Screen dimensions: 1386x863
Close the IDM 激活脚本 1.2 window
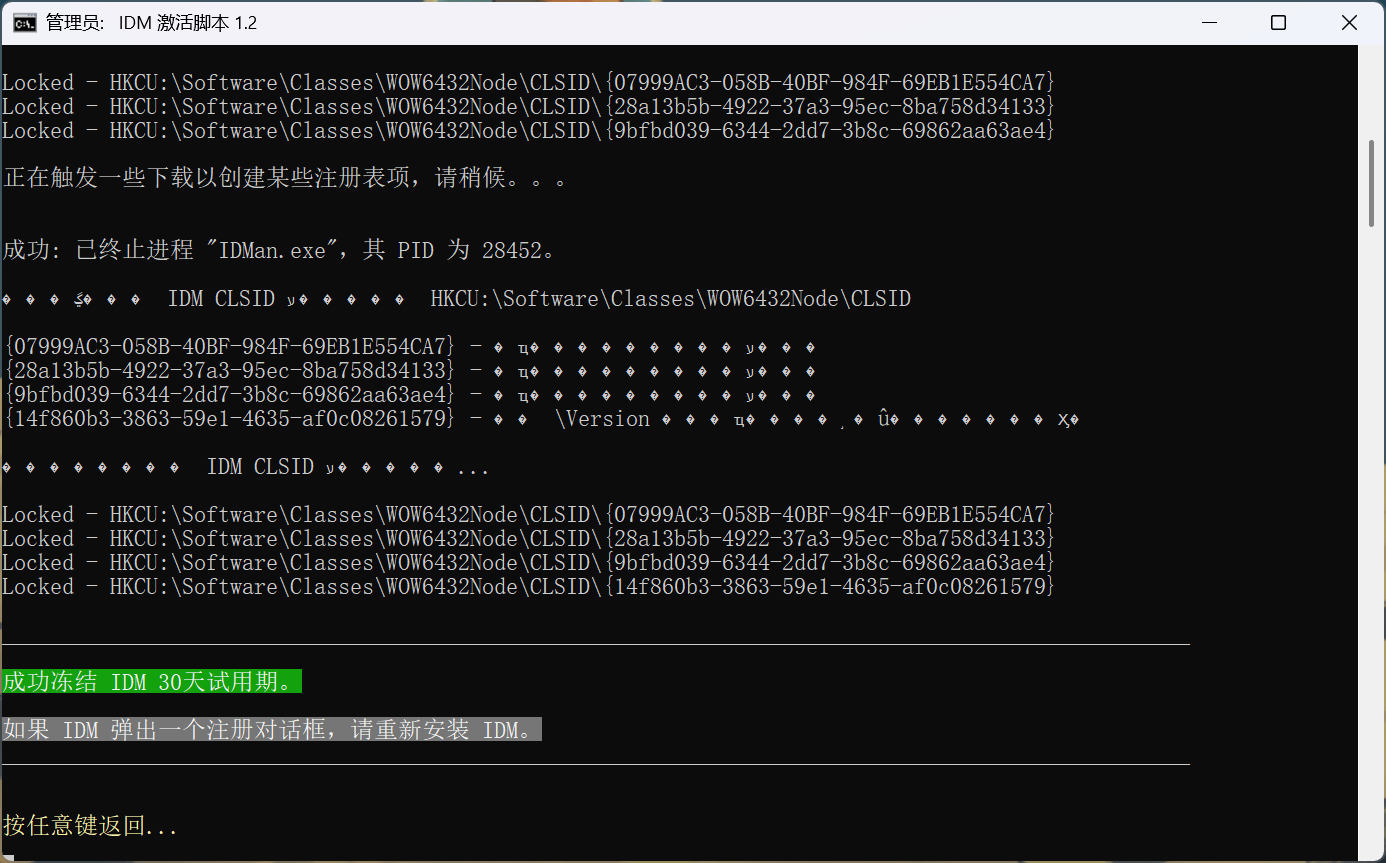(x=1348, y=23)
